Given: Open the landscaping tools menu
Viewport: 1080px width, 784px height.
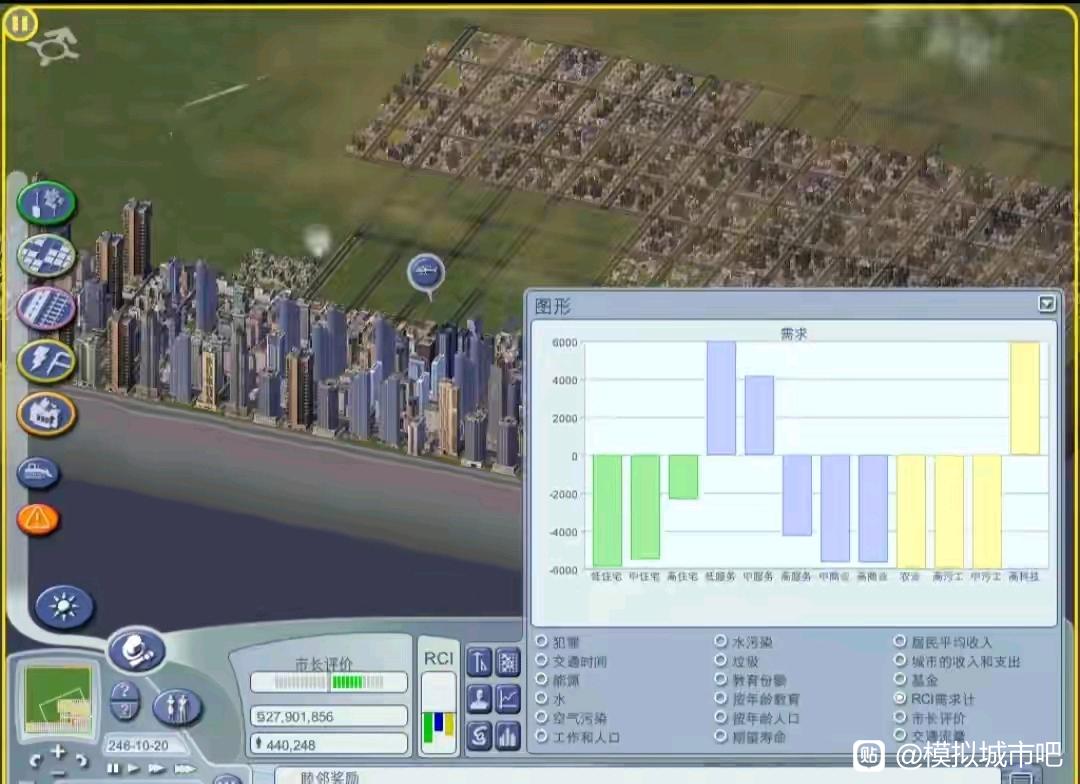Looking at the screenshot, I should tap(46, 203).
